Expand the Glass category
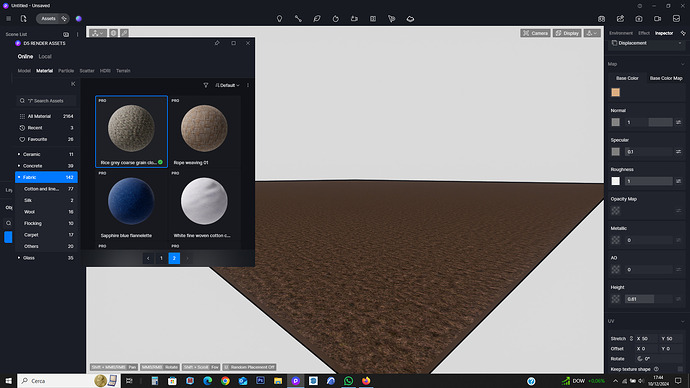Viewport: 690px width, 388px height. click(19, 258)
